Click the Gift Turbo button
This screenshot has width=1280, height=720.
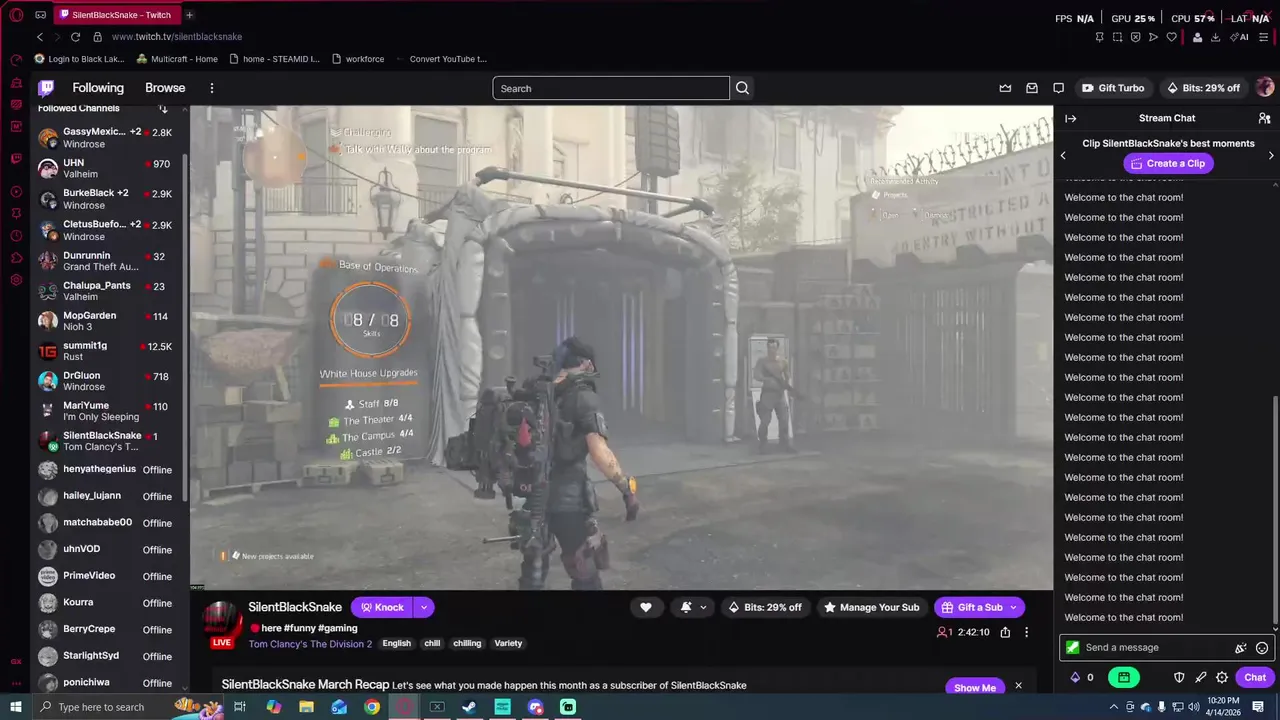tap(1112, 88)
